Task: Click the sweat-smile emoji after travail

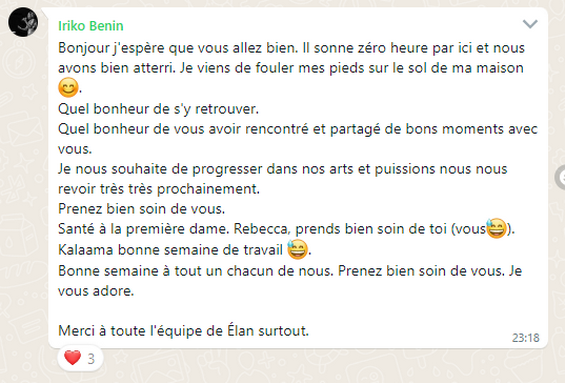Action: pyautogui.click(x=297, y=249)
